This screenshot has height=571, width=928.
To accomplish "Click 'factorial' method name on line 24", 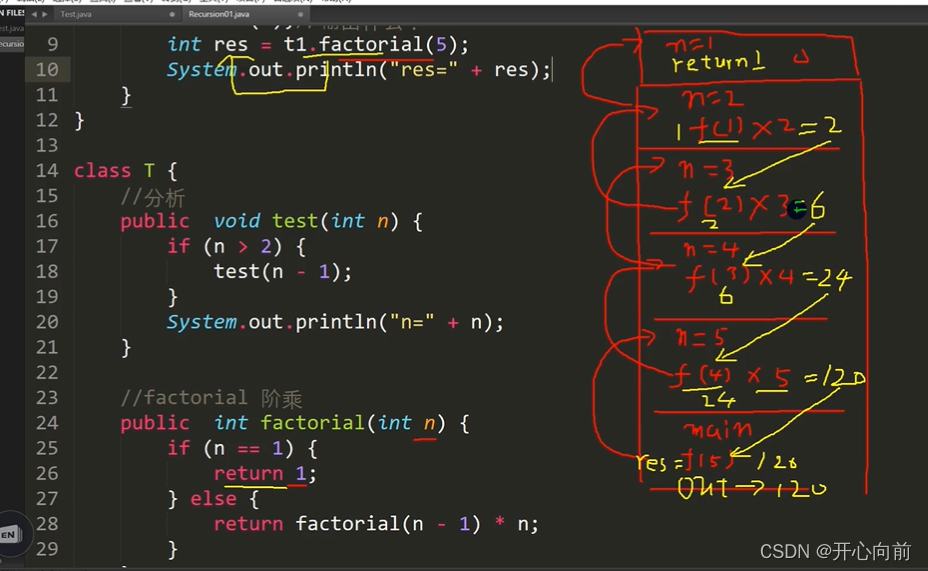I will pos(312,423).
